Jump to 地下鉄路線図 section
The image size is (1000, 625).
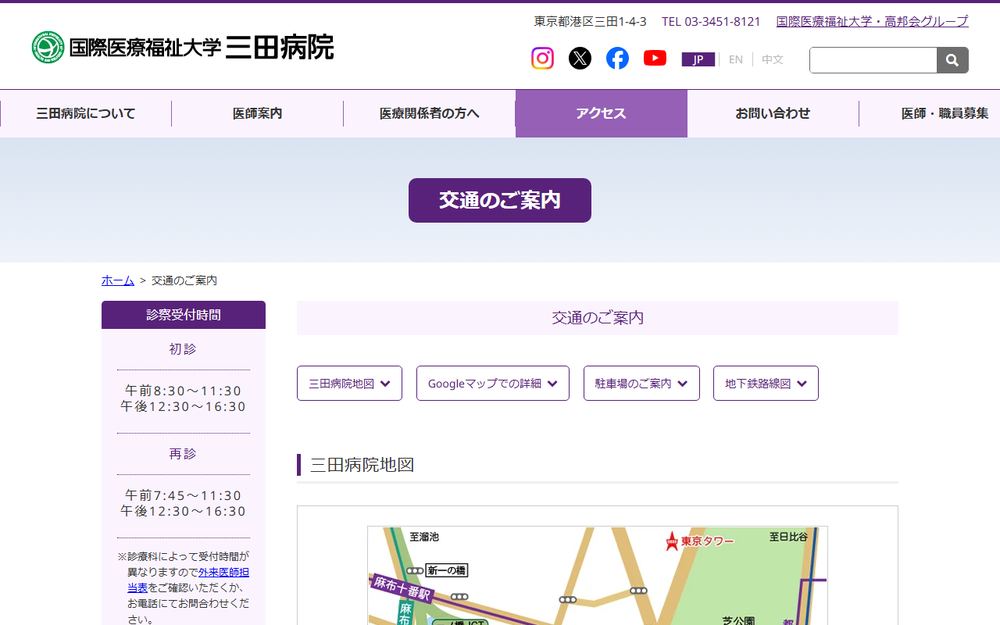pos(765,383)
